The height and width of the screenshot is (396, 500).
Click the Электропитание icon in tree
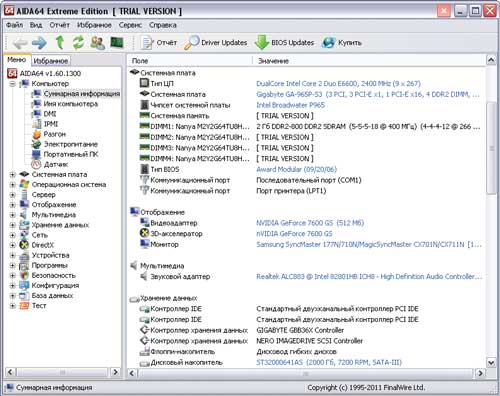(36, 144)
